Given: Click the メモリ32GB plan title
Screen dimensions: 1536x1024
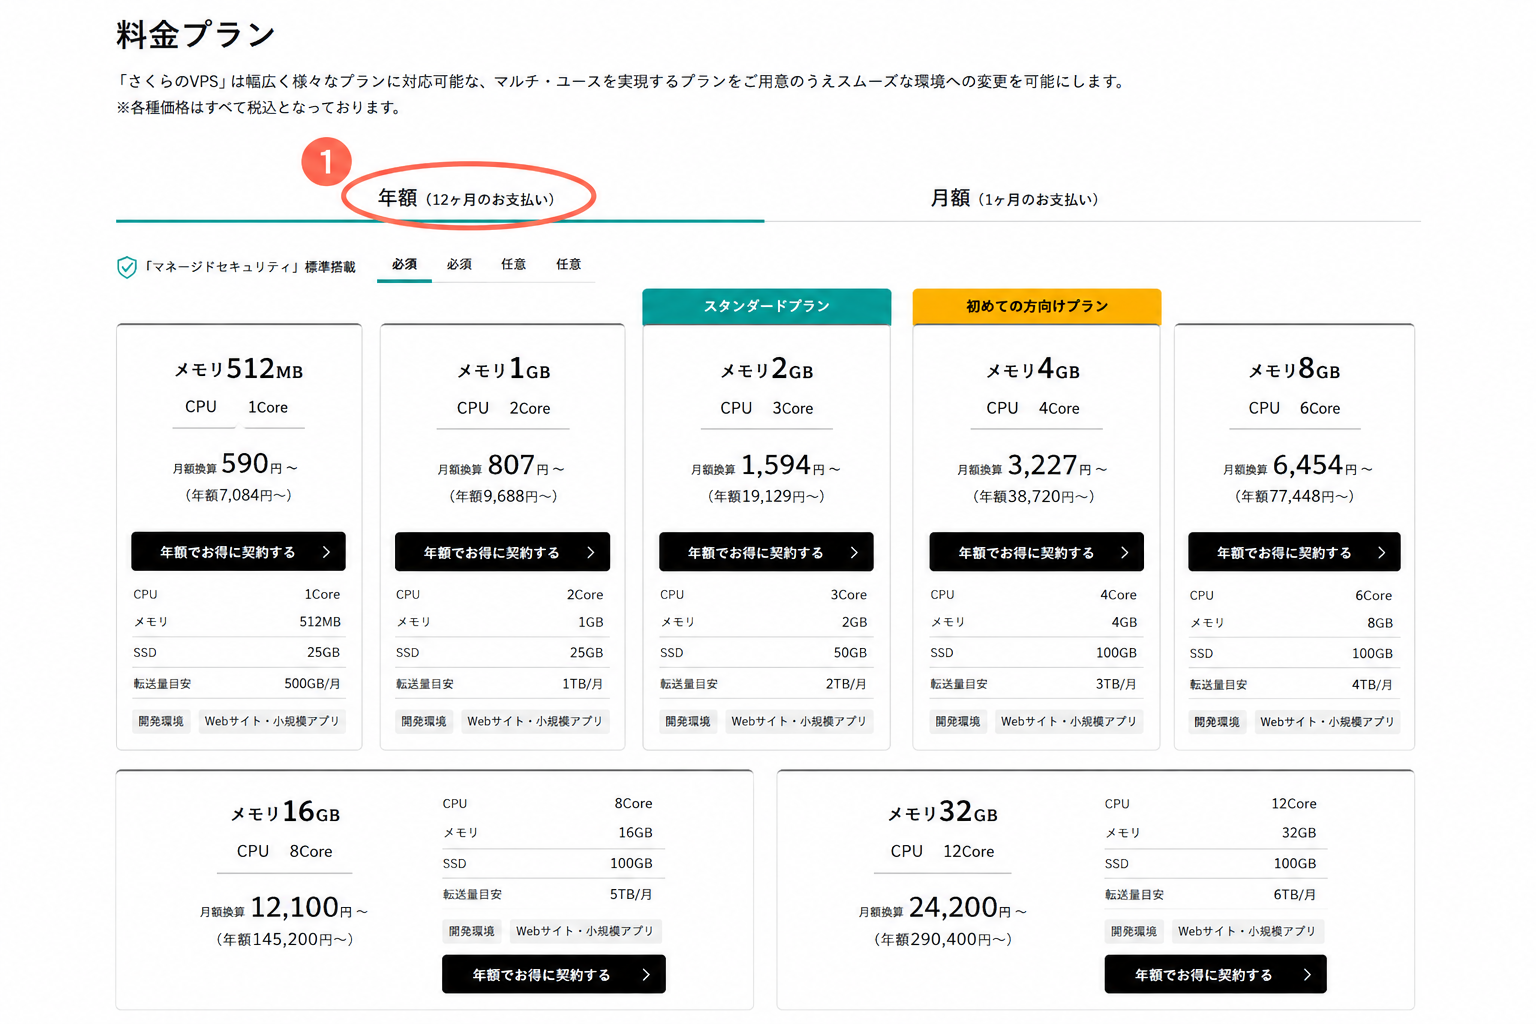Looking at the screenshot, I should [x=943, y=812].
